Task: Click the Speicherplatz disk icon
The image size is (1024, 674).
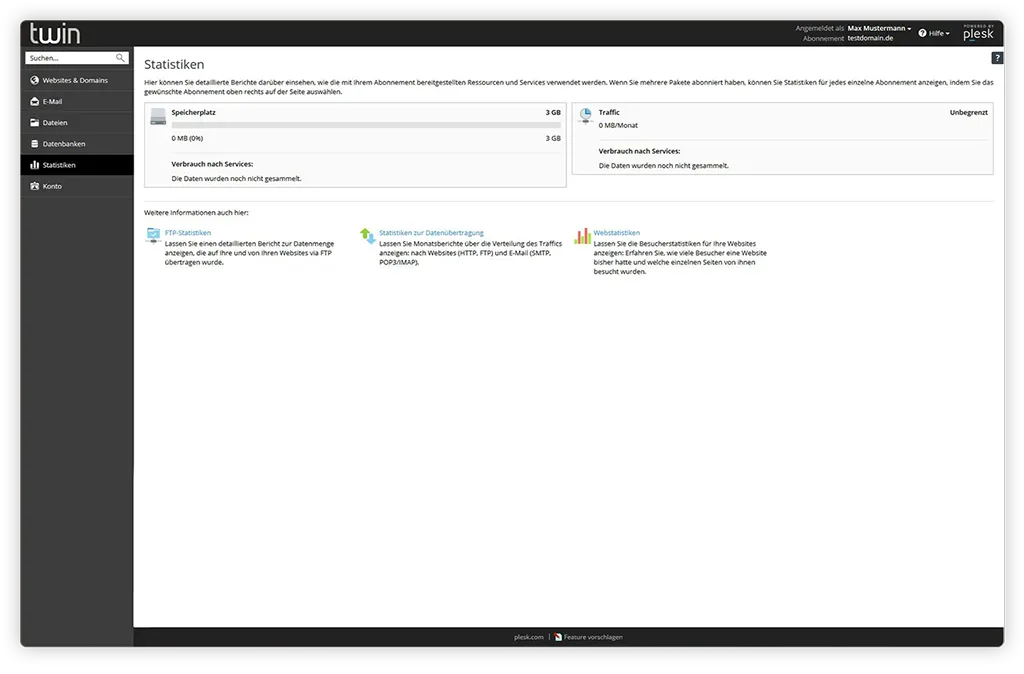Action: pos(158,116)
